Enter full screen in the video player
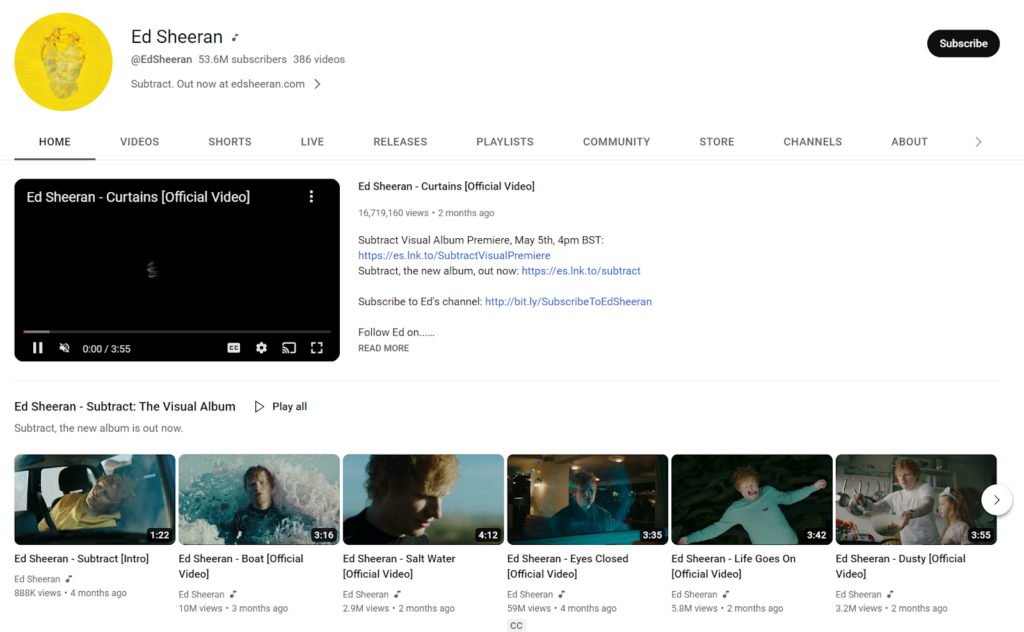This screenshot has width=1024, height=632. tap(317, 348)
